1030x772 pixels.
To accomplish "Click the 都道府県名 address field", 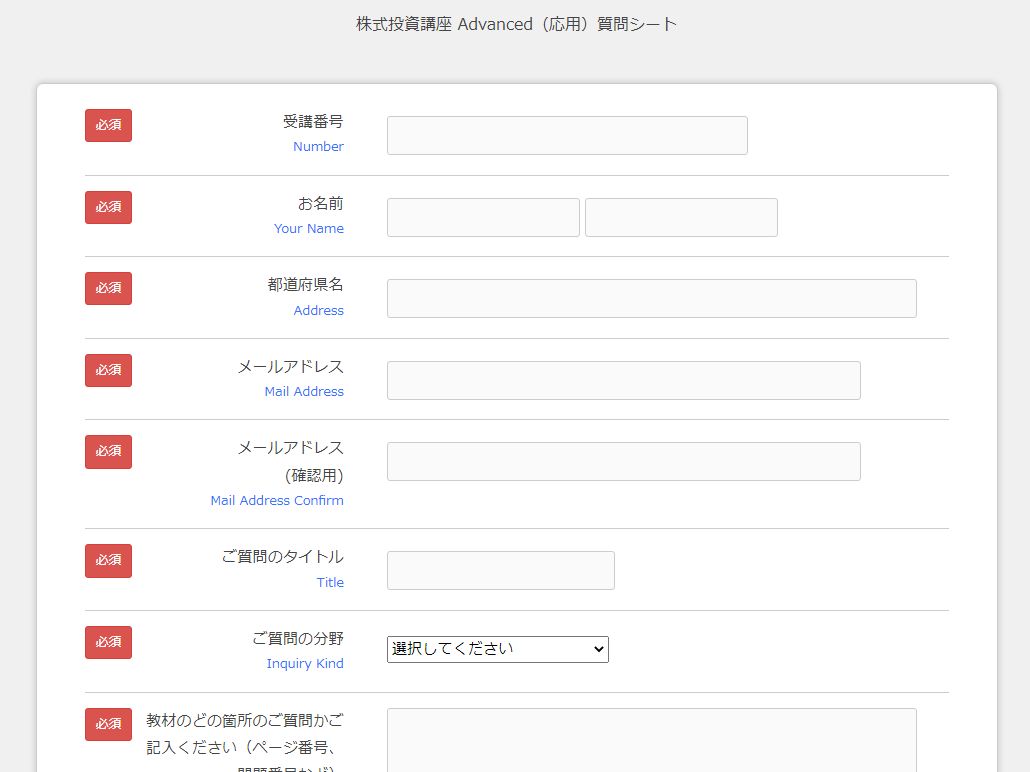I will (x=651, y=299).
